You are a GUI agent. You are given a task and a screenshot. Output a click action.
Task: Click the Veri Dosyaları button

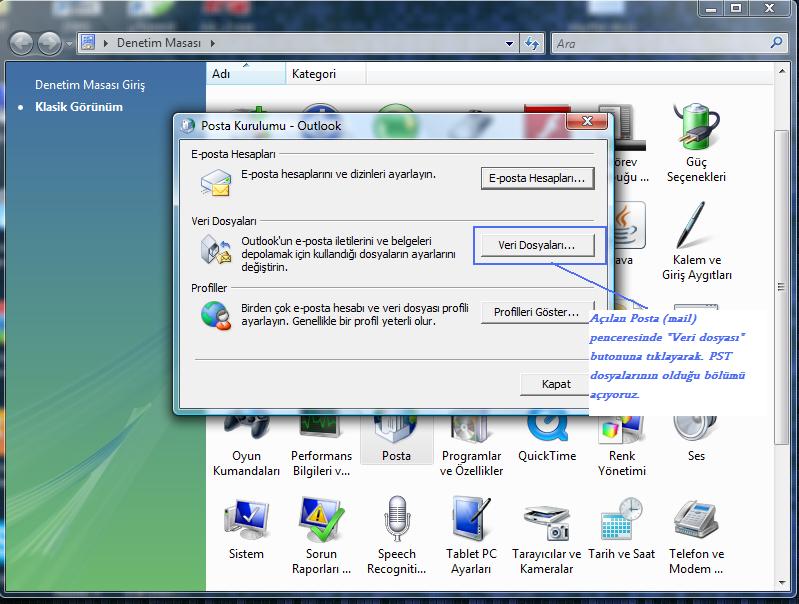click(538, 245)
